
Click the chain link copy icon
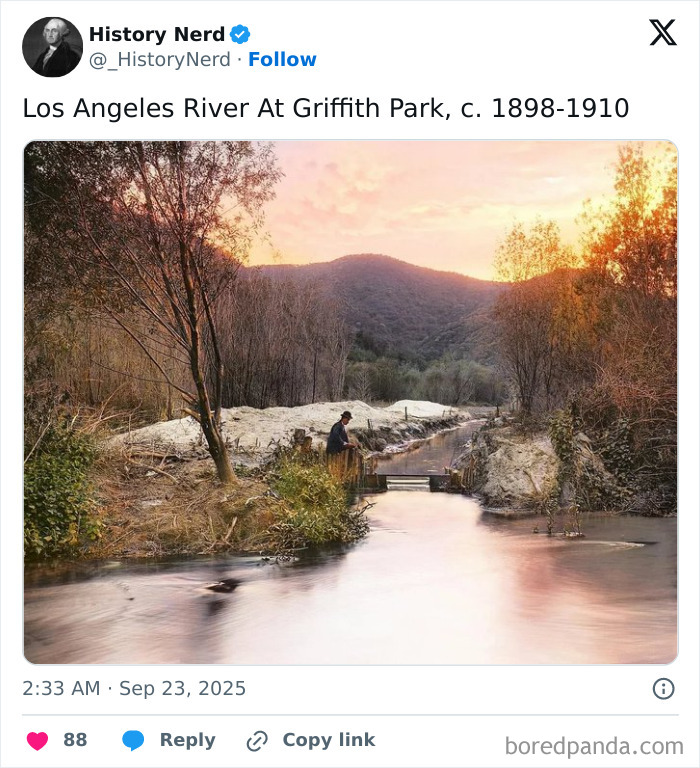point(257,740)
